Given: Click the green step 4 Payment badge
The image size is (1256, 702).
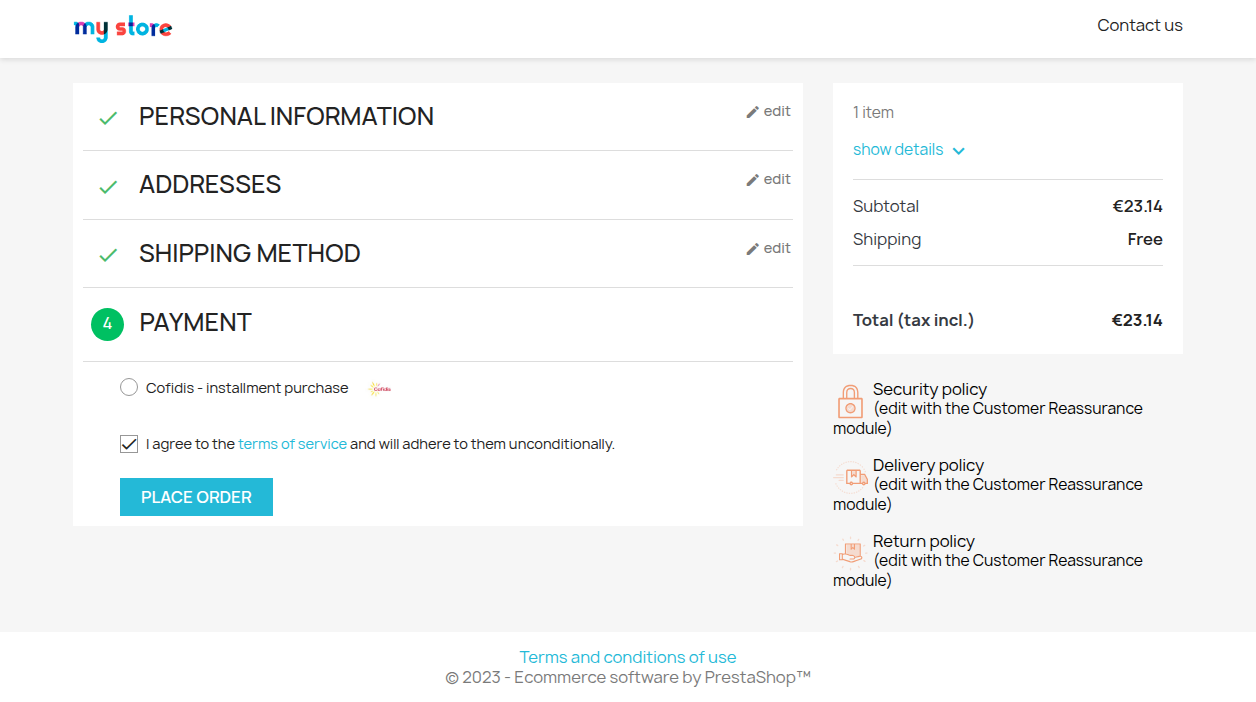Looking at the screenshot, I should coord(107,324).
